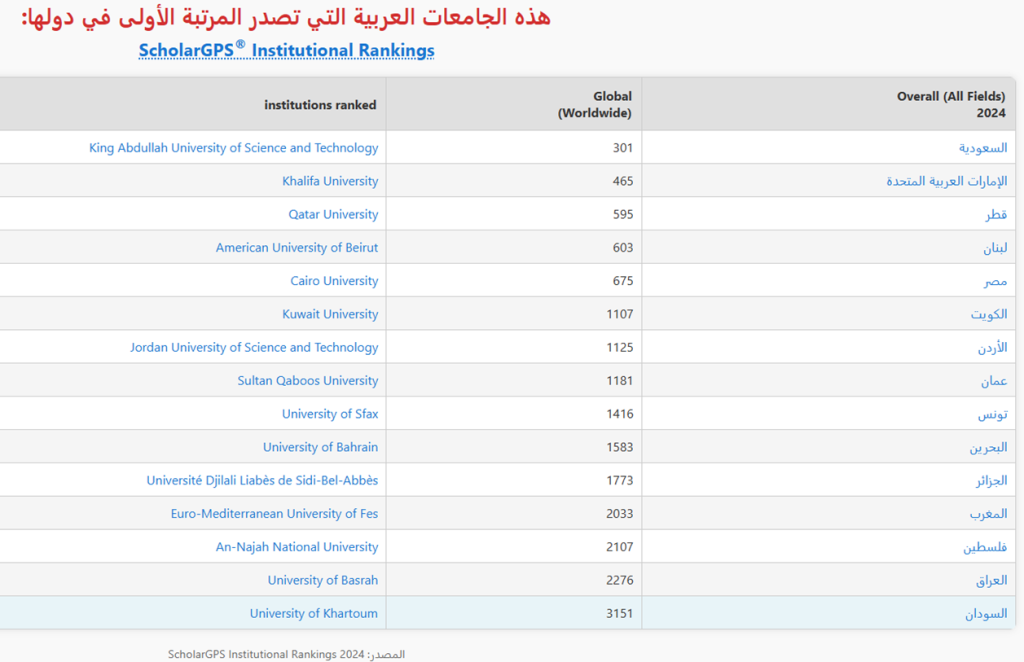Click King Abdullah University of Science and Technology
This screenshot has width=1024, height=662.
coord(233,148)
